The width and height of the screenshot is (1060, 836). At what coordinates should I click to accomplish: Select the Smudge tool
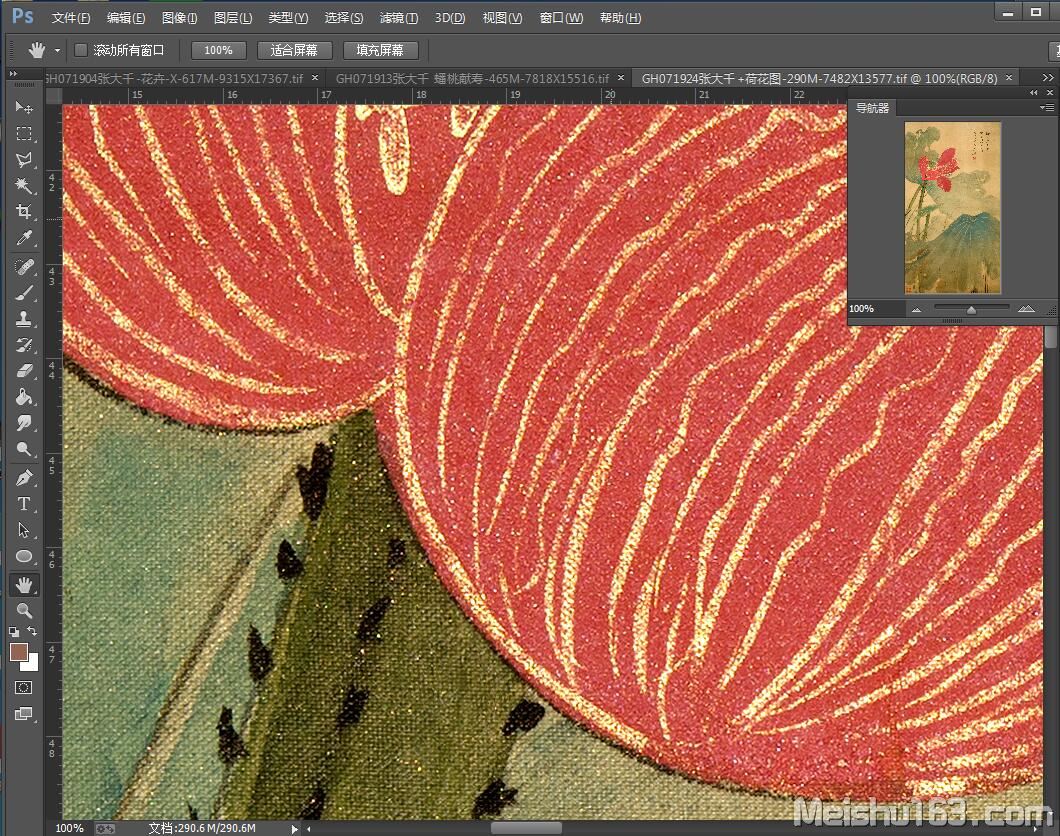(x=24, y=423)
